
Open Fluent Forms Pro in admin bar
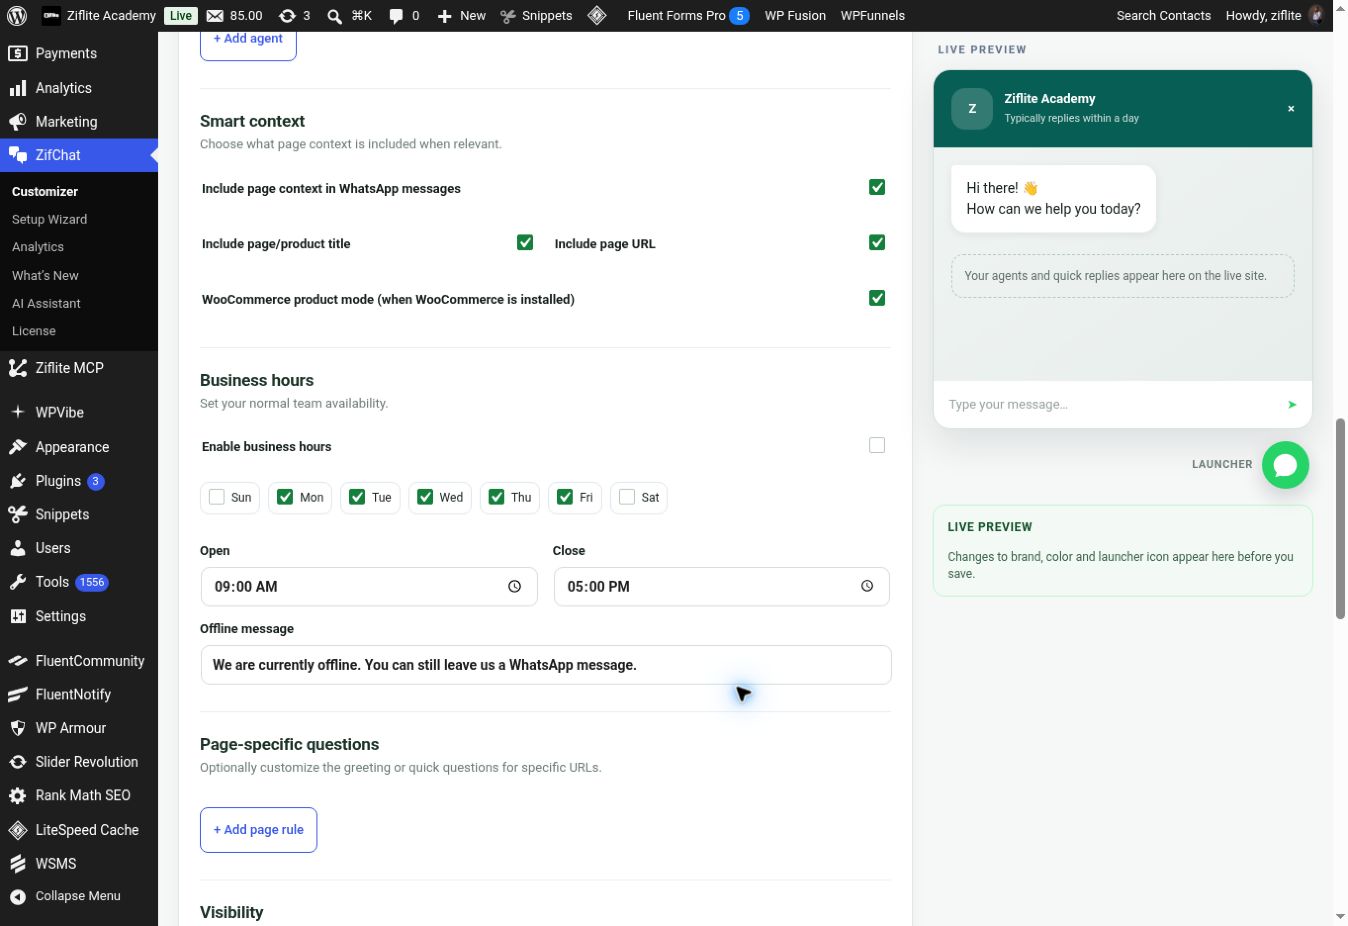pos(688,15)
